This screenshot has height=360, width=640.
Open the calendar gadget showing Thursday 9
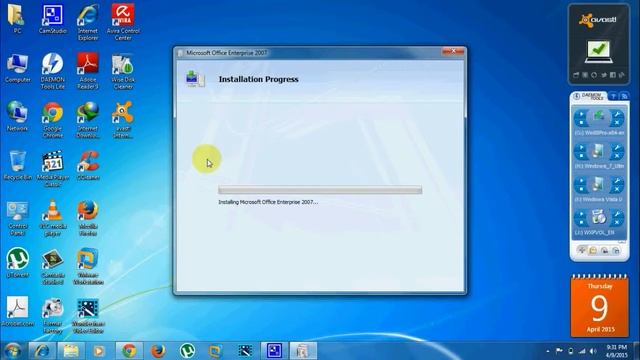click(x=599, y=306)
